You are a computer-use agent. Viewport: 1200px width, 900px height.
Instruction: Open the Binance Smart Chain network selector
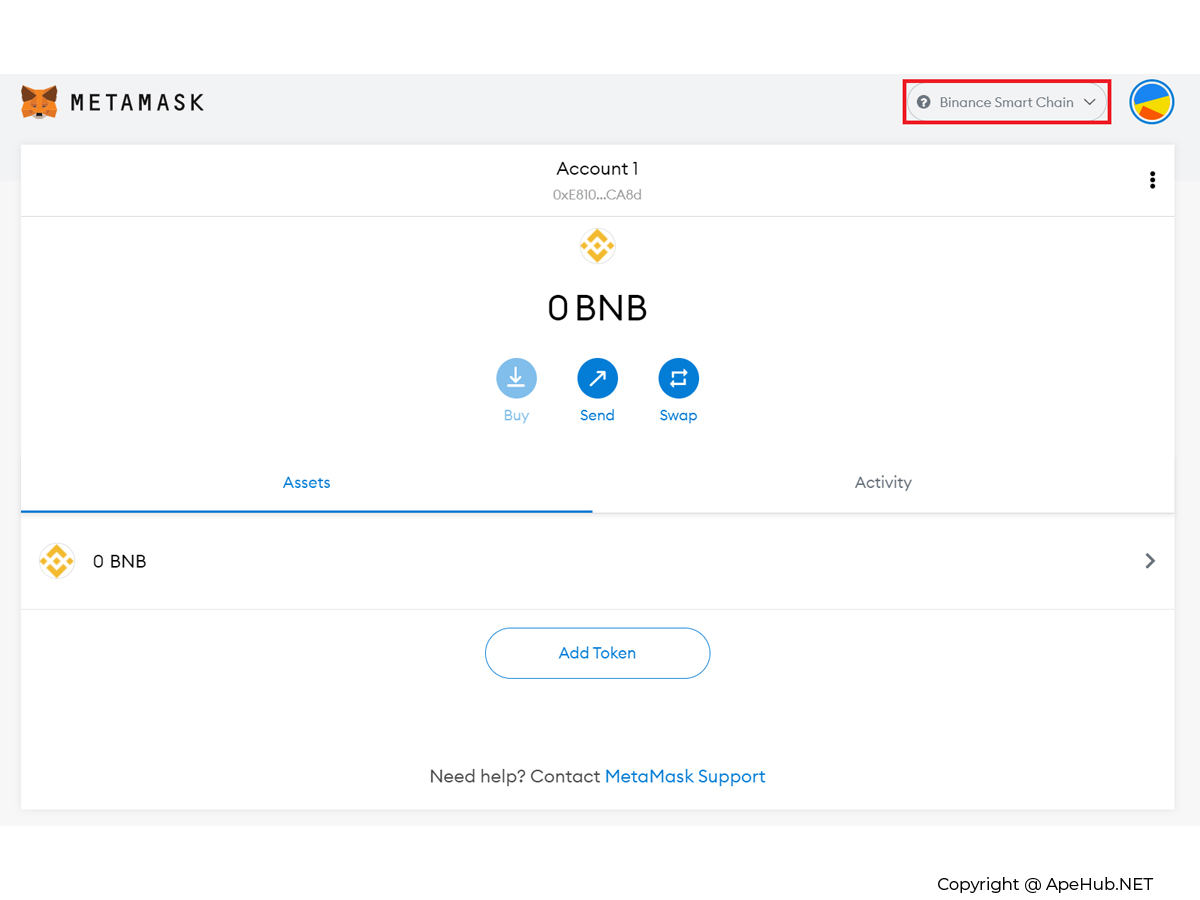[1006, 102]
